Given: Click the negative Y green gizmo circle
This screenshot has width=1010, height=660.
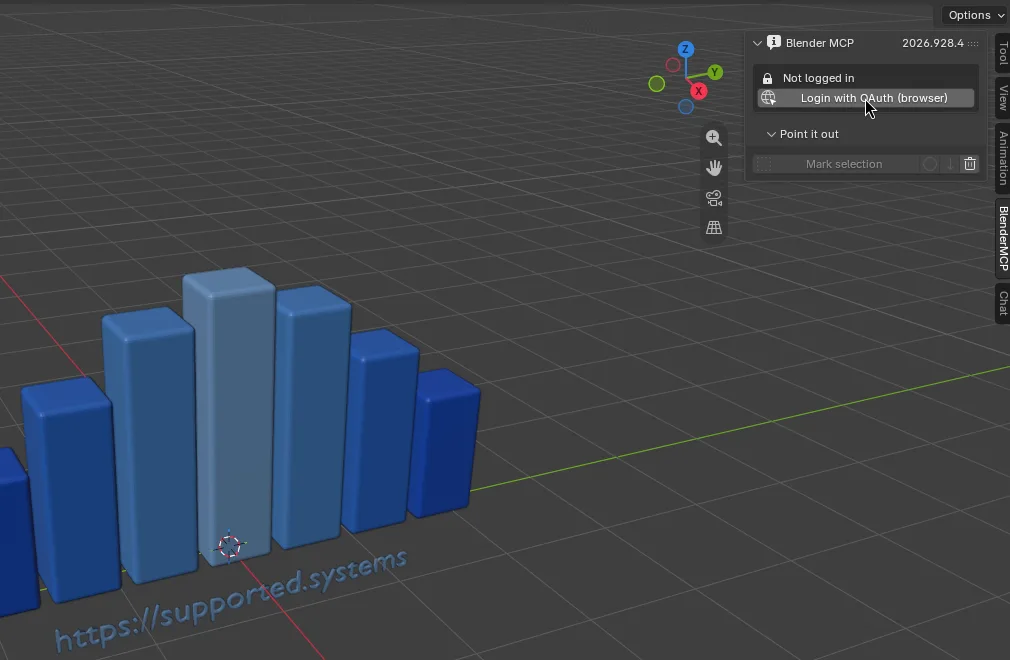Looking at the screenshot, I should click(656, 84).
